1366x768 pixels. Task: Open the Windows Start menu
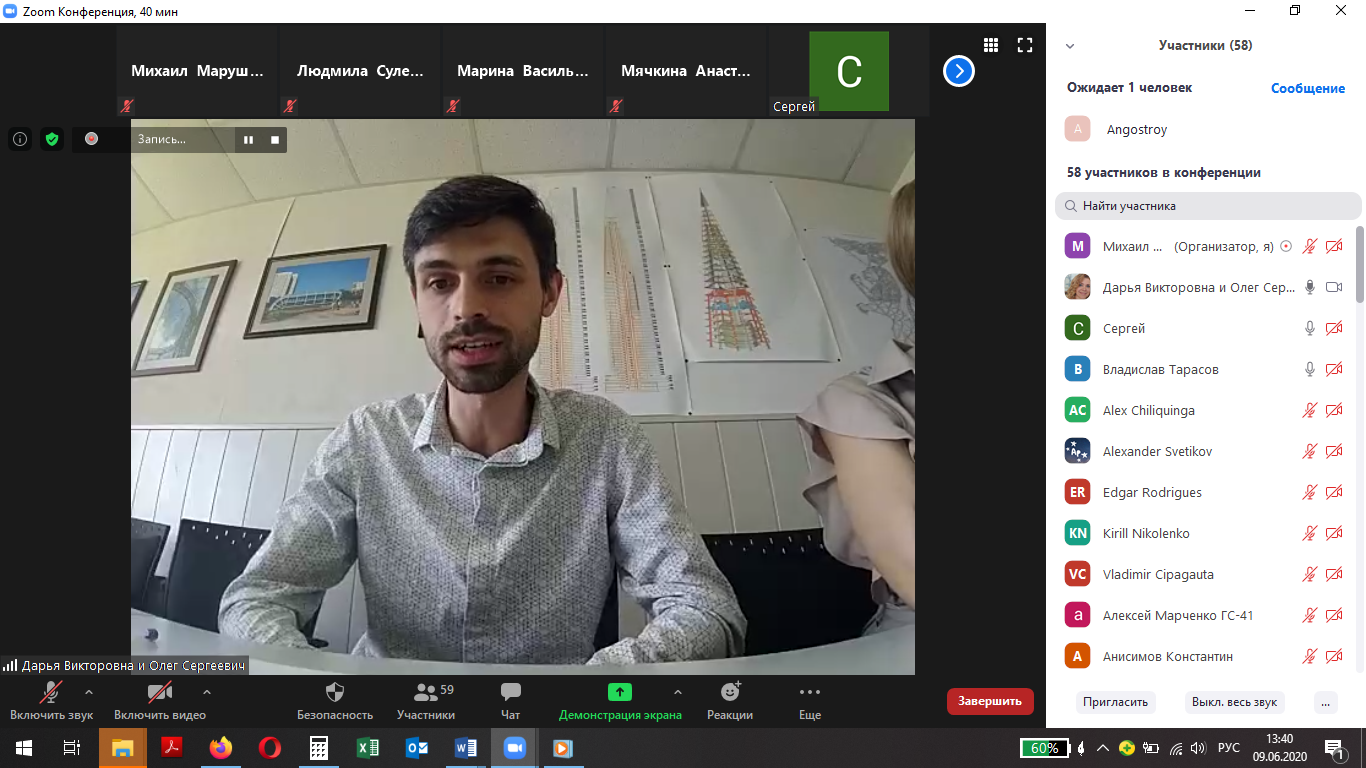[24, 747]
